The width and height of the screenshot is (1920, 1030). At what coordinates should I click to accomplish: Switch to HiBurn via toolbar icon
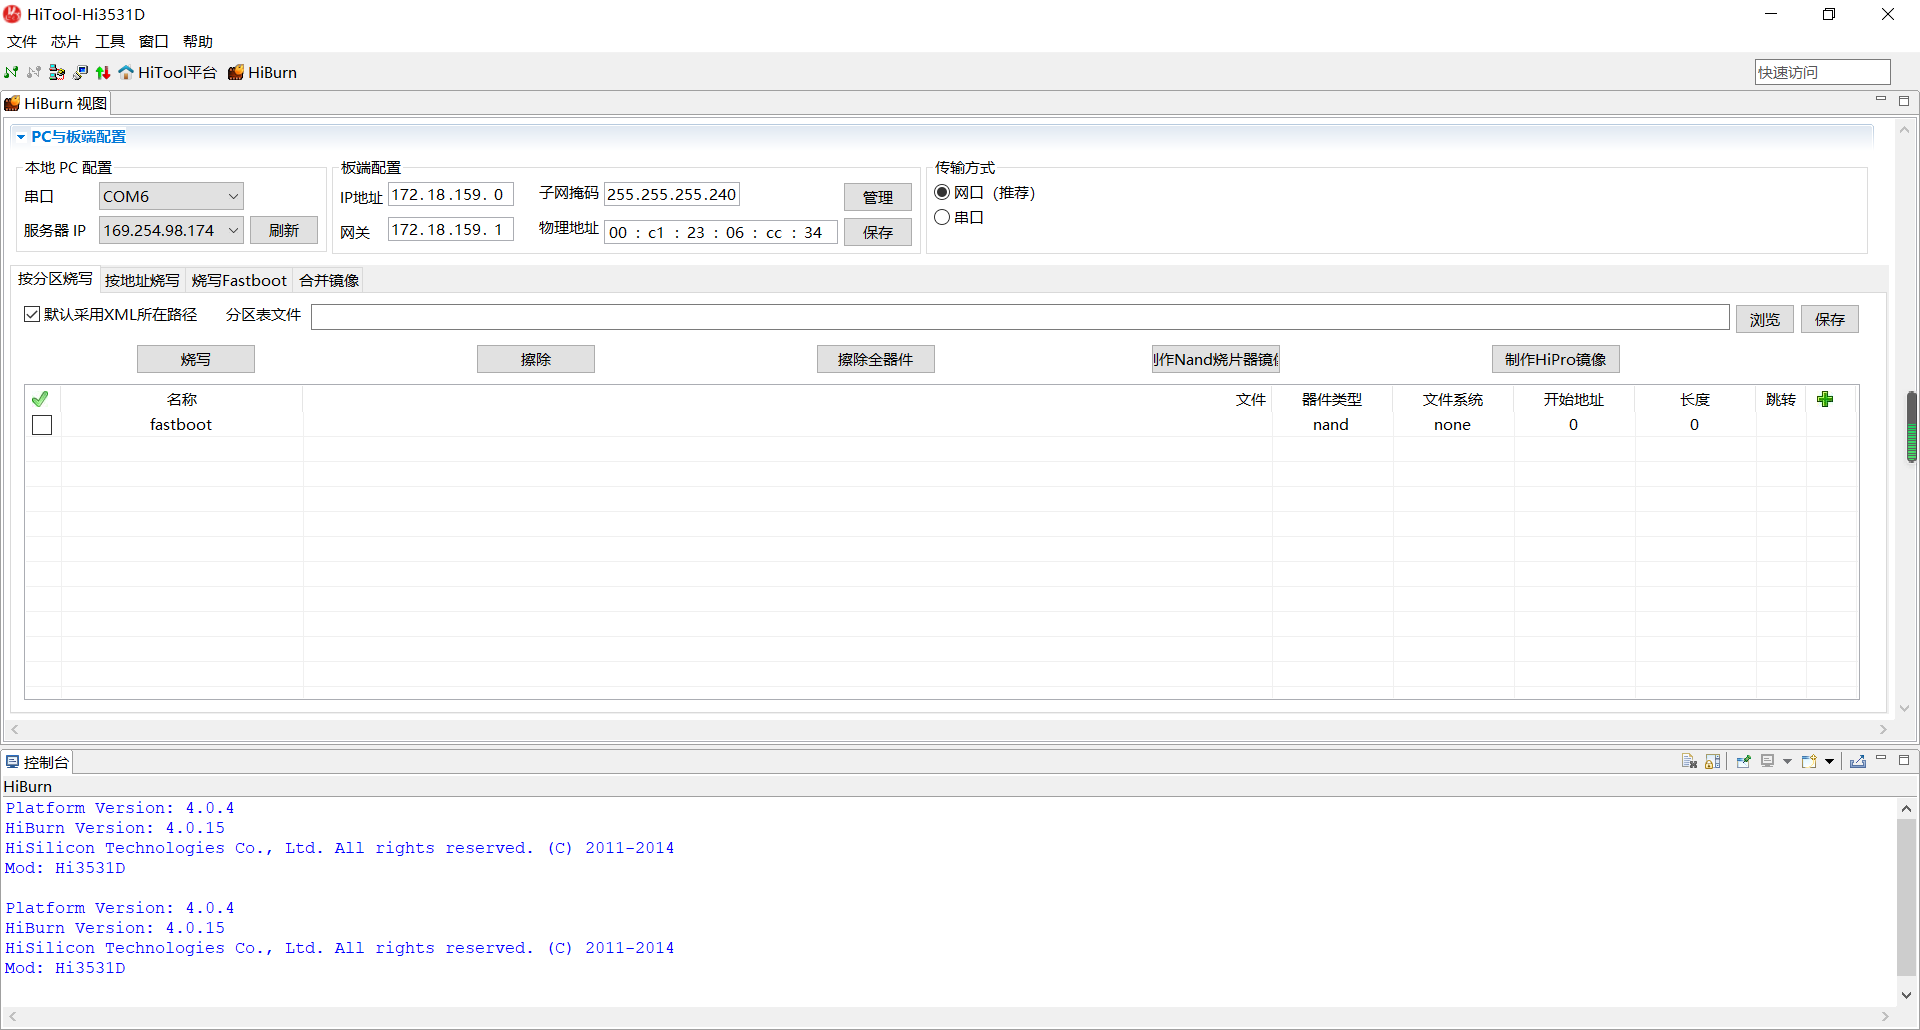(x=262, y=72)
